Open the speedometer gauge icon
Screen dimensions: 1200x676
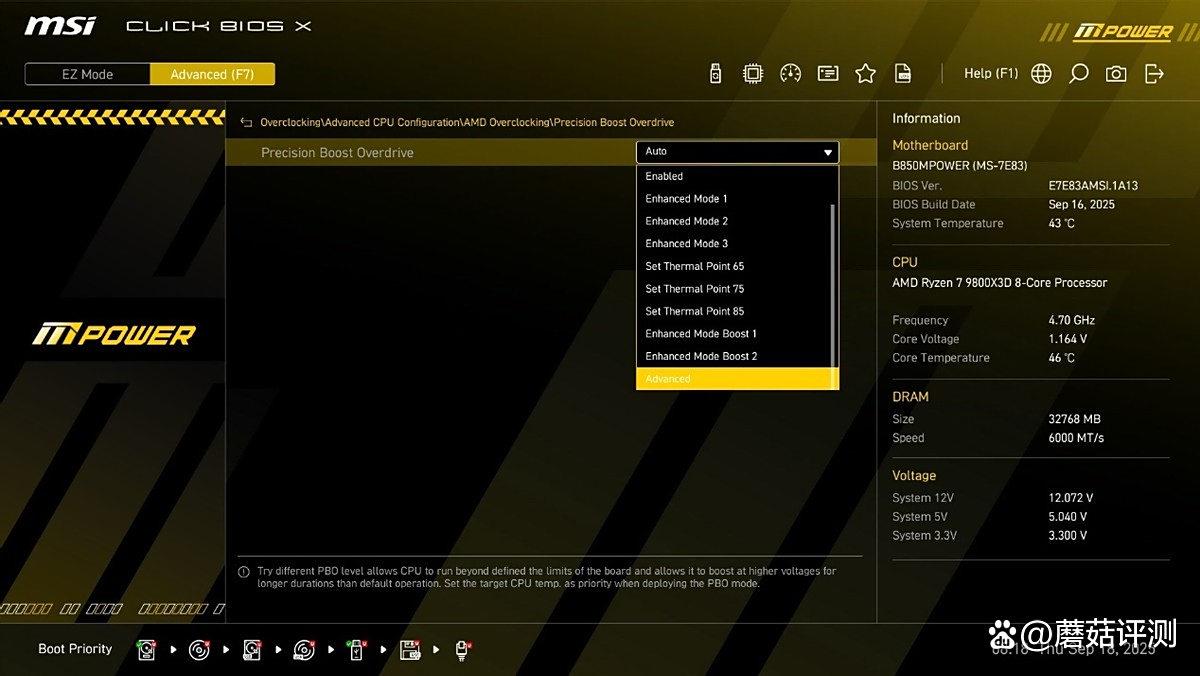790,74
